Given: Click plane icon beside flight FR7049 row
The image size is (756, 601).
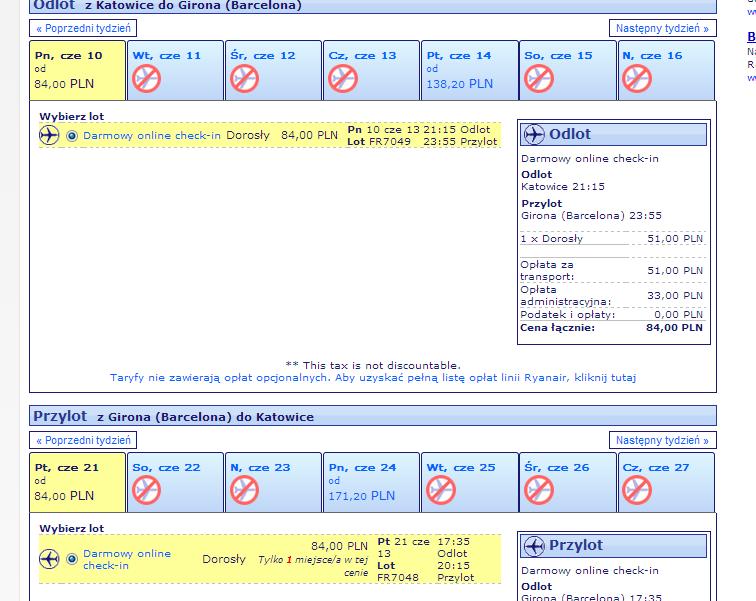Looking at the screenshot, I should [x=49, y=135].
